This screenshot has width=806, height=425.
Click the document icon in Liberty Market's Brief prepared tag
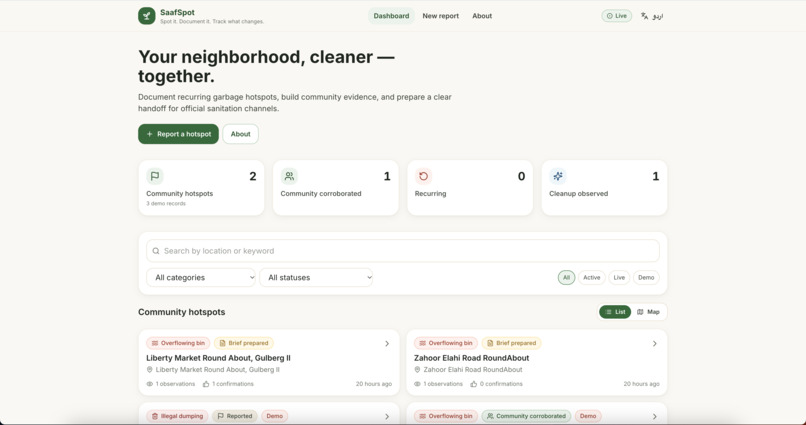[x=222, y=343]
